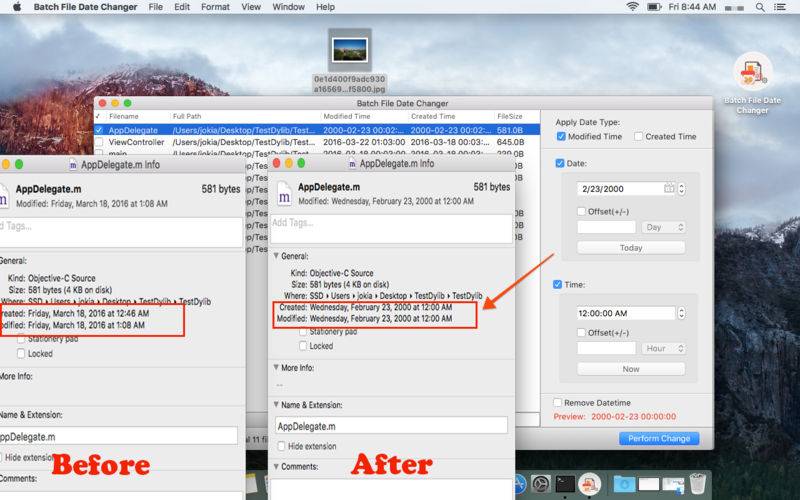Click the Perform Change button
The width and height of the screenshot is (800, 500).
(659, 438)
